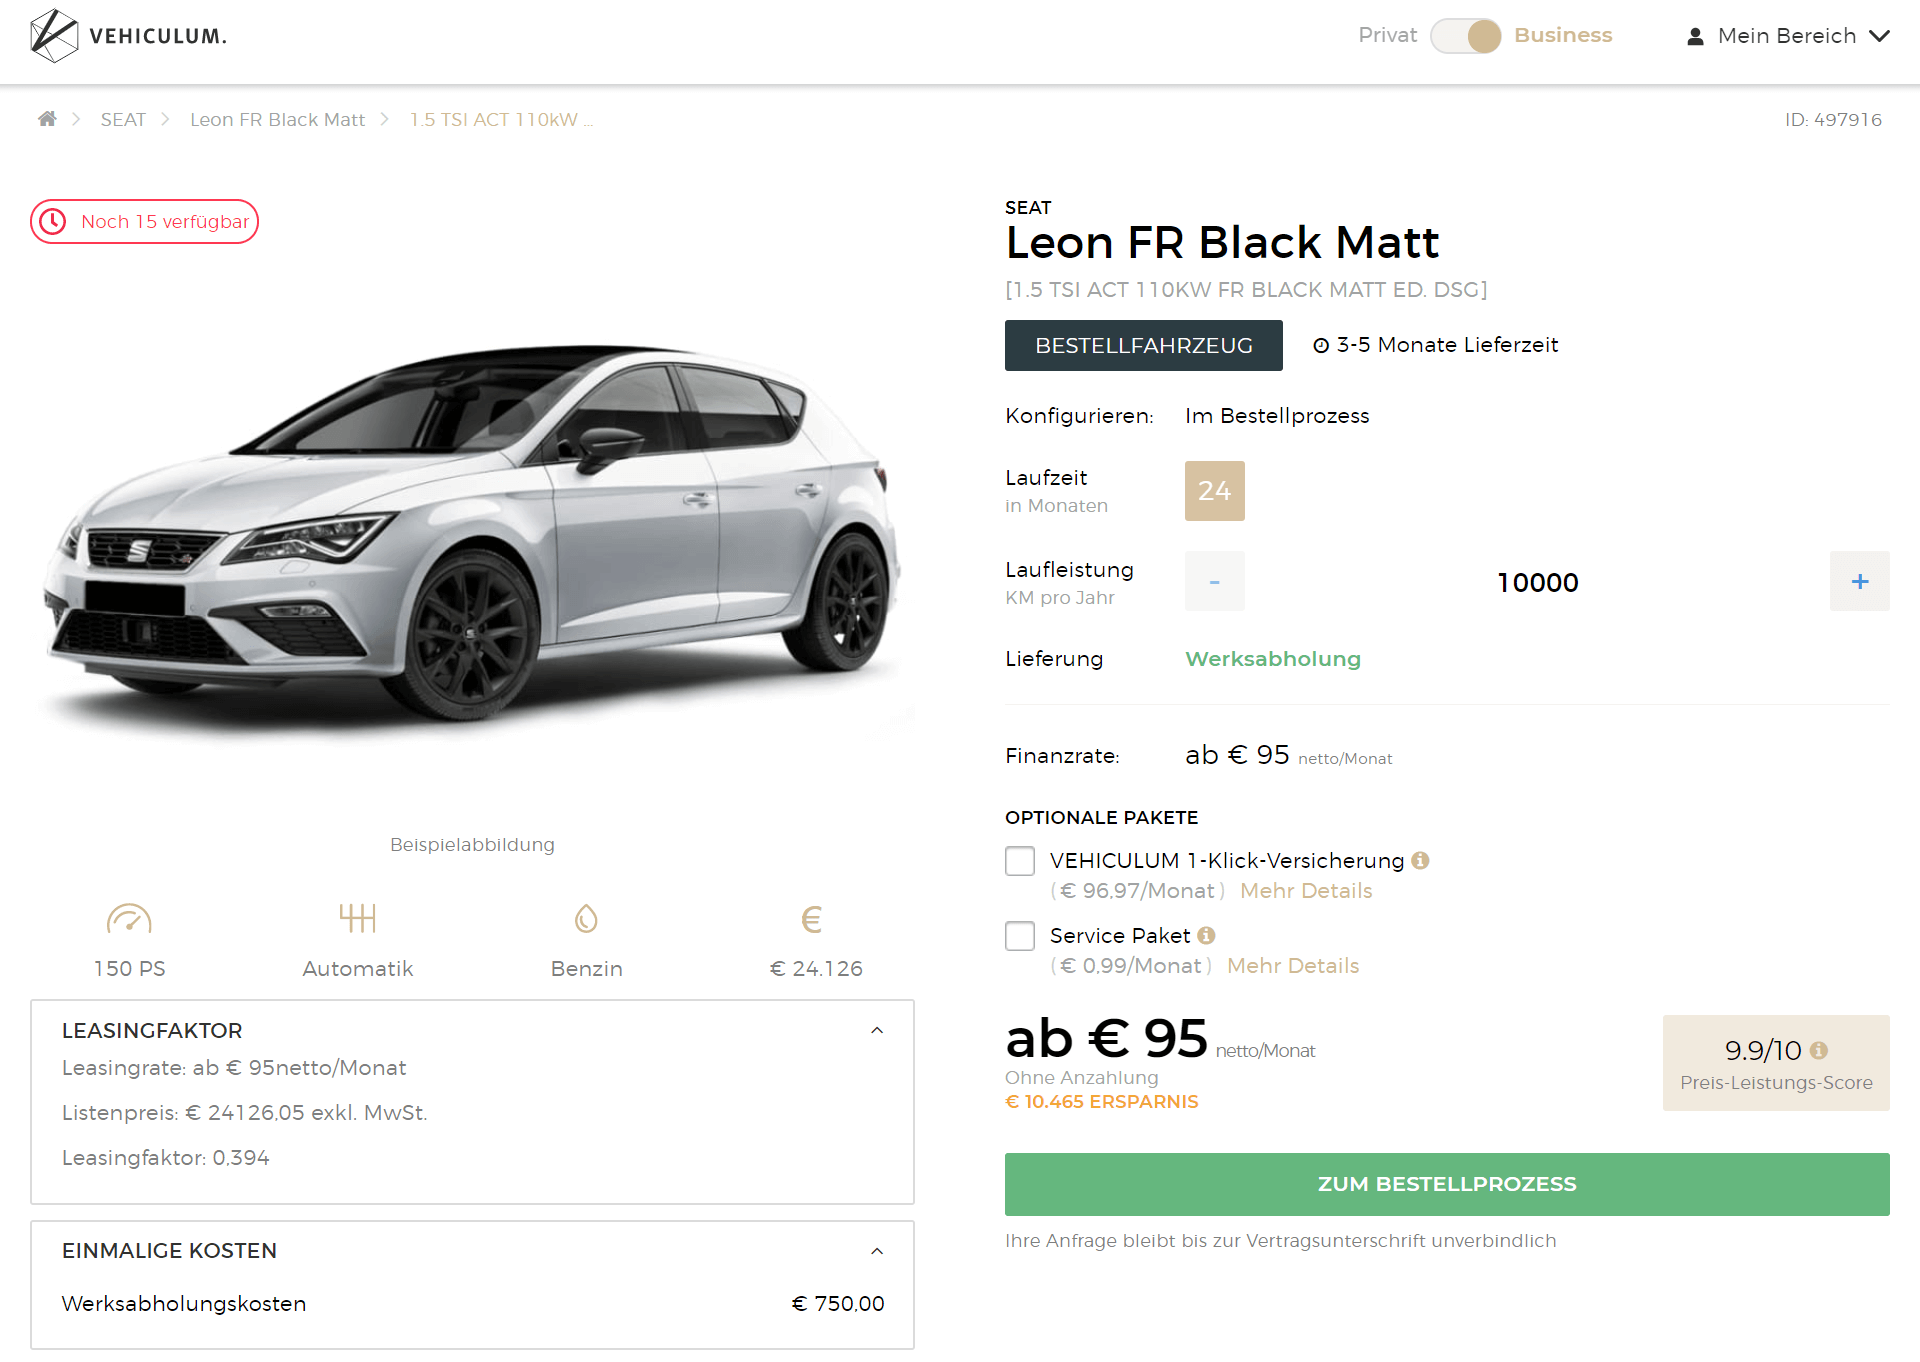This screenshot has width=1920, height=1362.
Task: Increase Laufleistung with plus button
Action: (x=1860, y=581)
